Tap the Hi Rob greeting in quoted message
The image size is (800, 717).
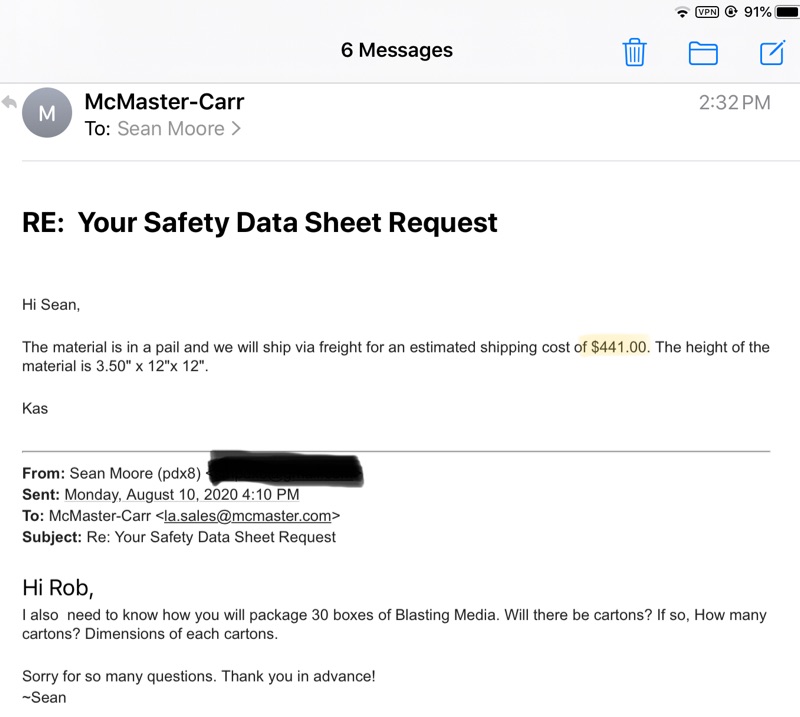(57, 587)
